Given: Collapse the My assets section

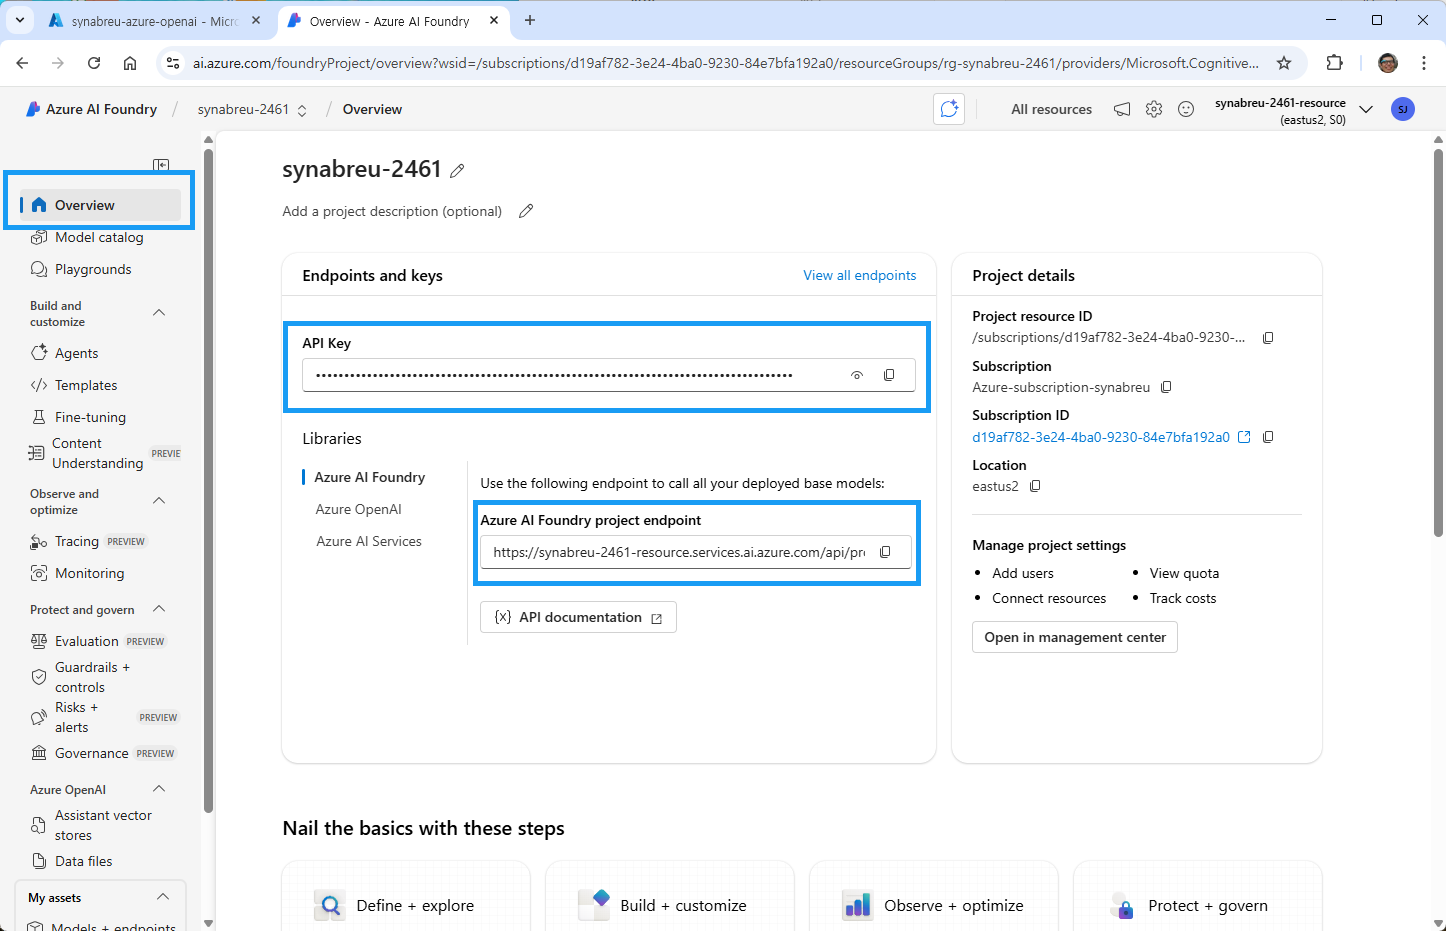Looking at the screenshot, I should (163, 897).
